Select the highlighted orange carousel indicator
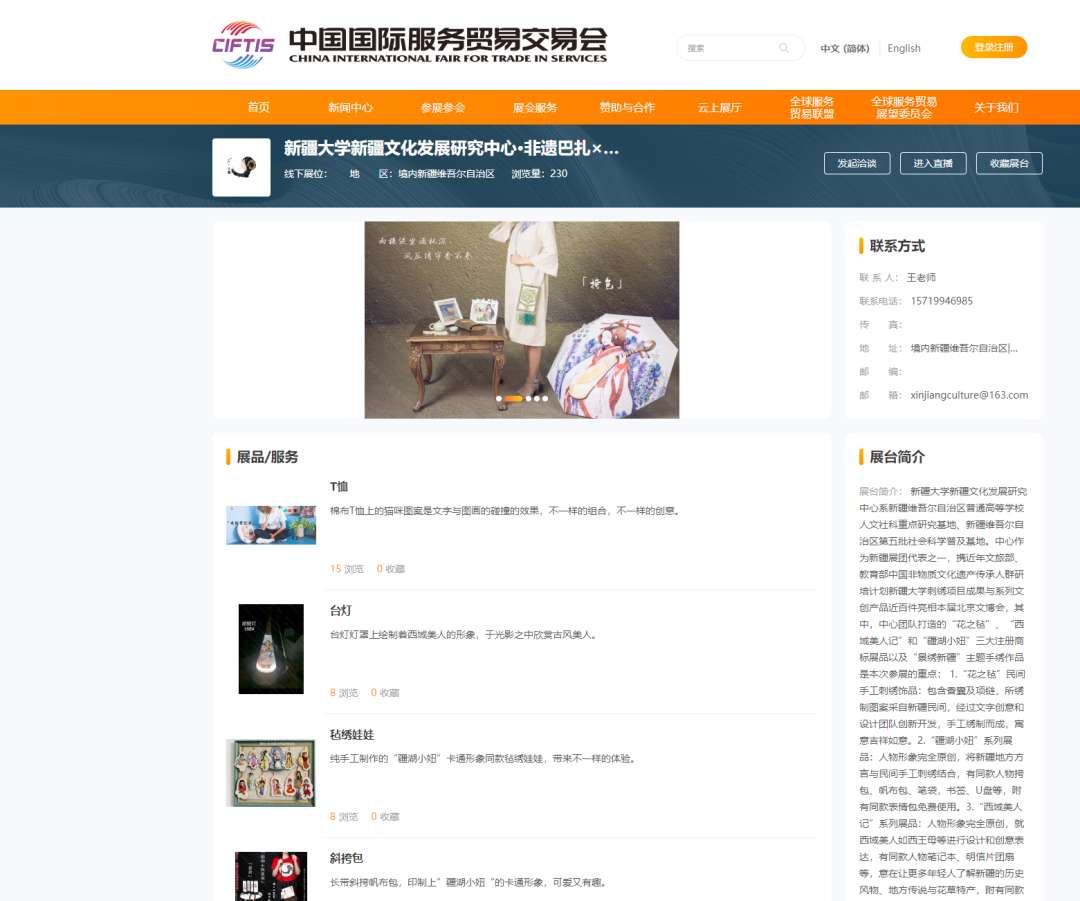 click(514, 399)
